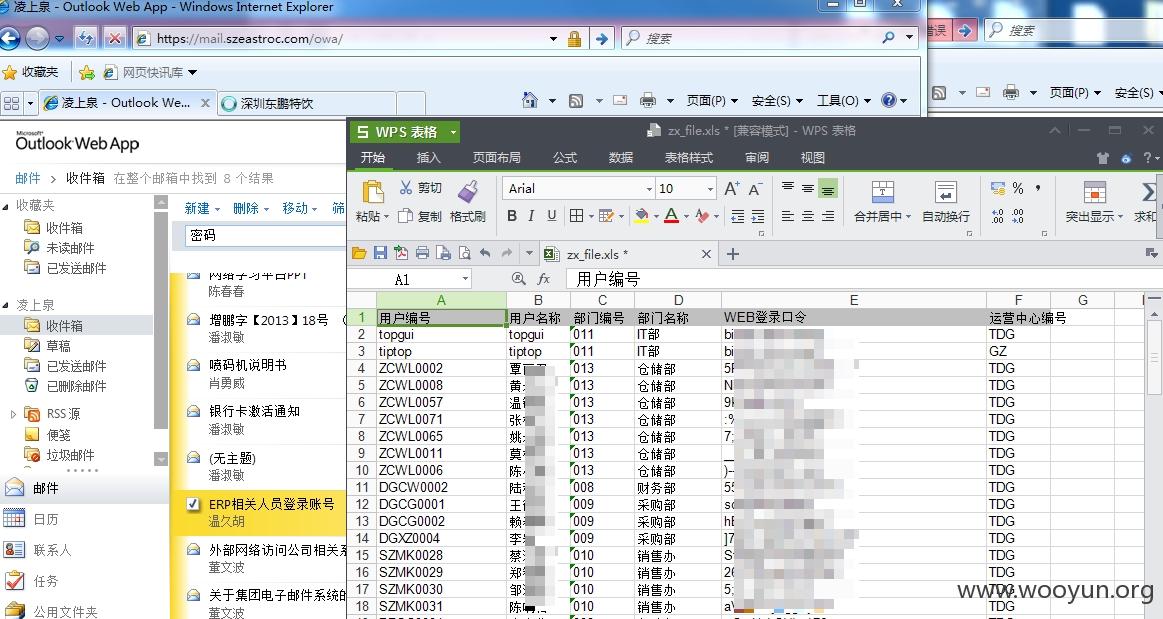
Task: Open the Arial font name dropdown
Action: tap(649, 189)
